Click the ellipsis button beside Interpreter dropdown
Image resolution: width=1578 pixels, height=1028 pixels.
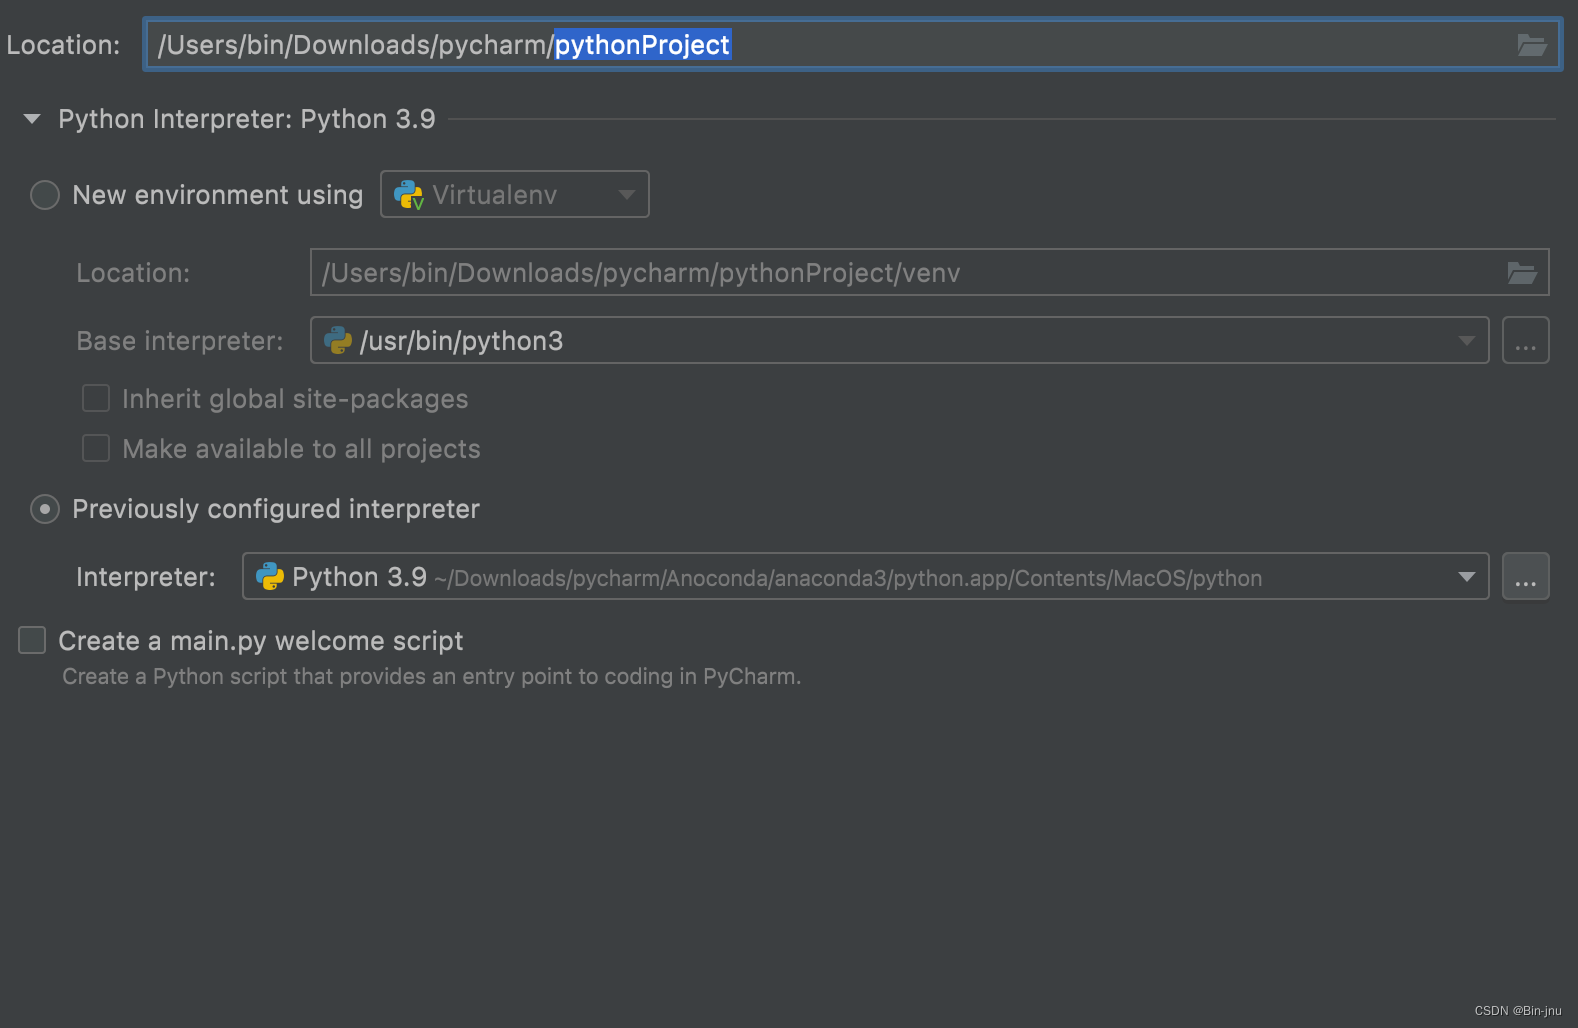[x=1525, y=576]
